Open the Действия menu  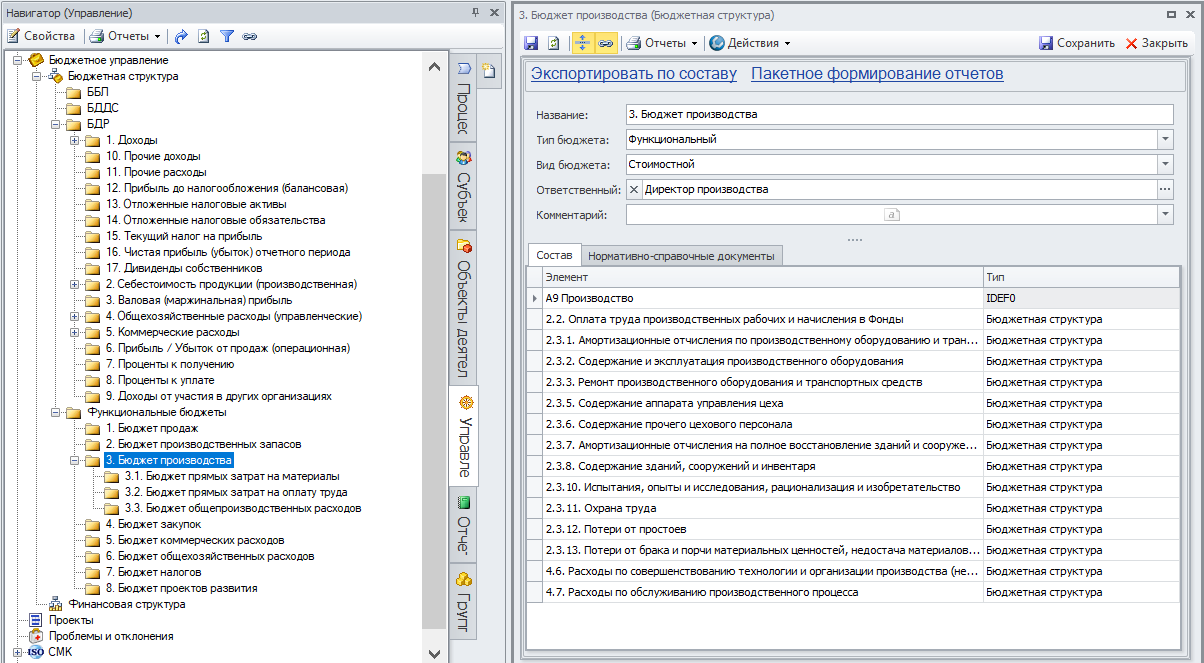point(749,43)
